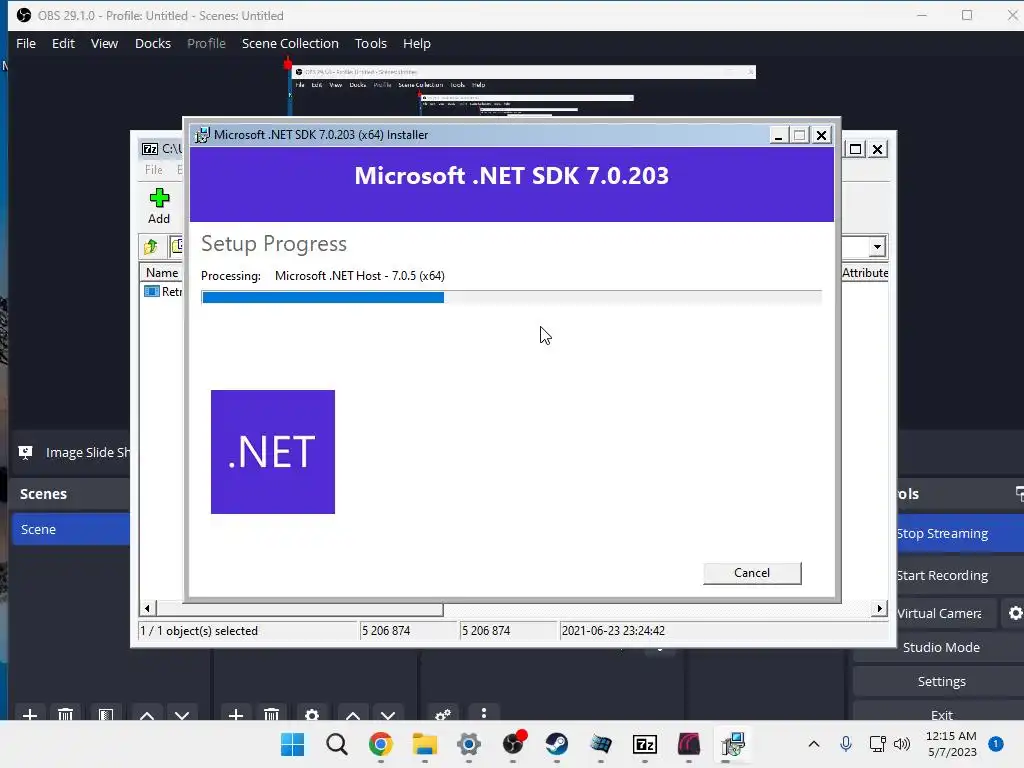Viewport: 1024px width, 768px height.
Task: Open source properties gear beside source trash icon
Action: 312,715
